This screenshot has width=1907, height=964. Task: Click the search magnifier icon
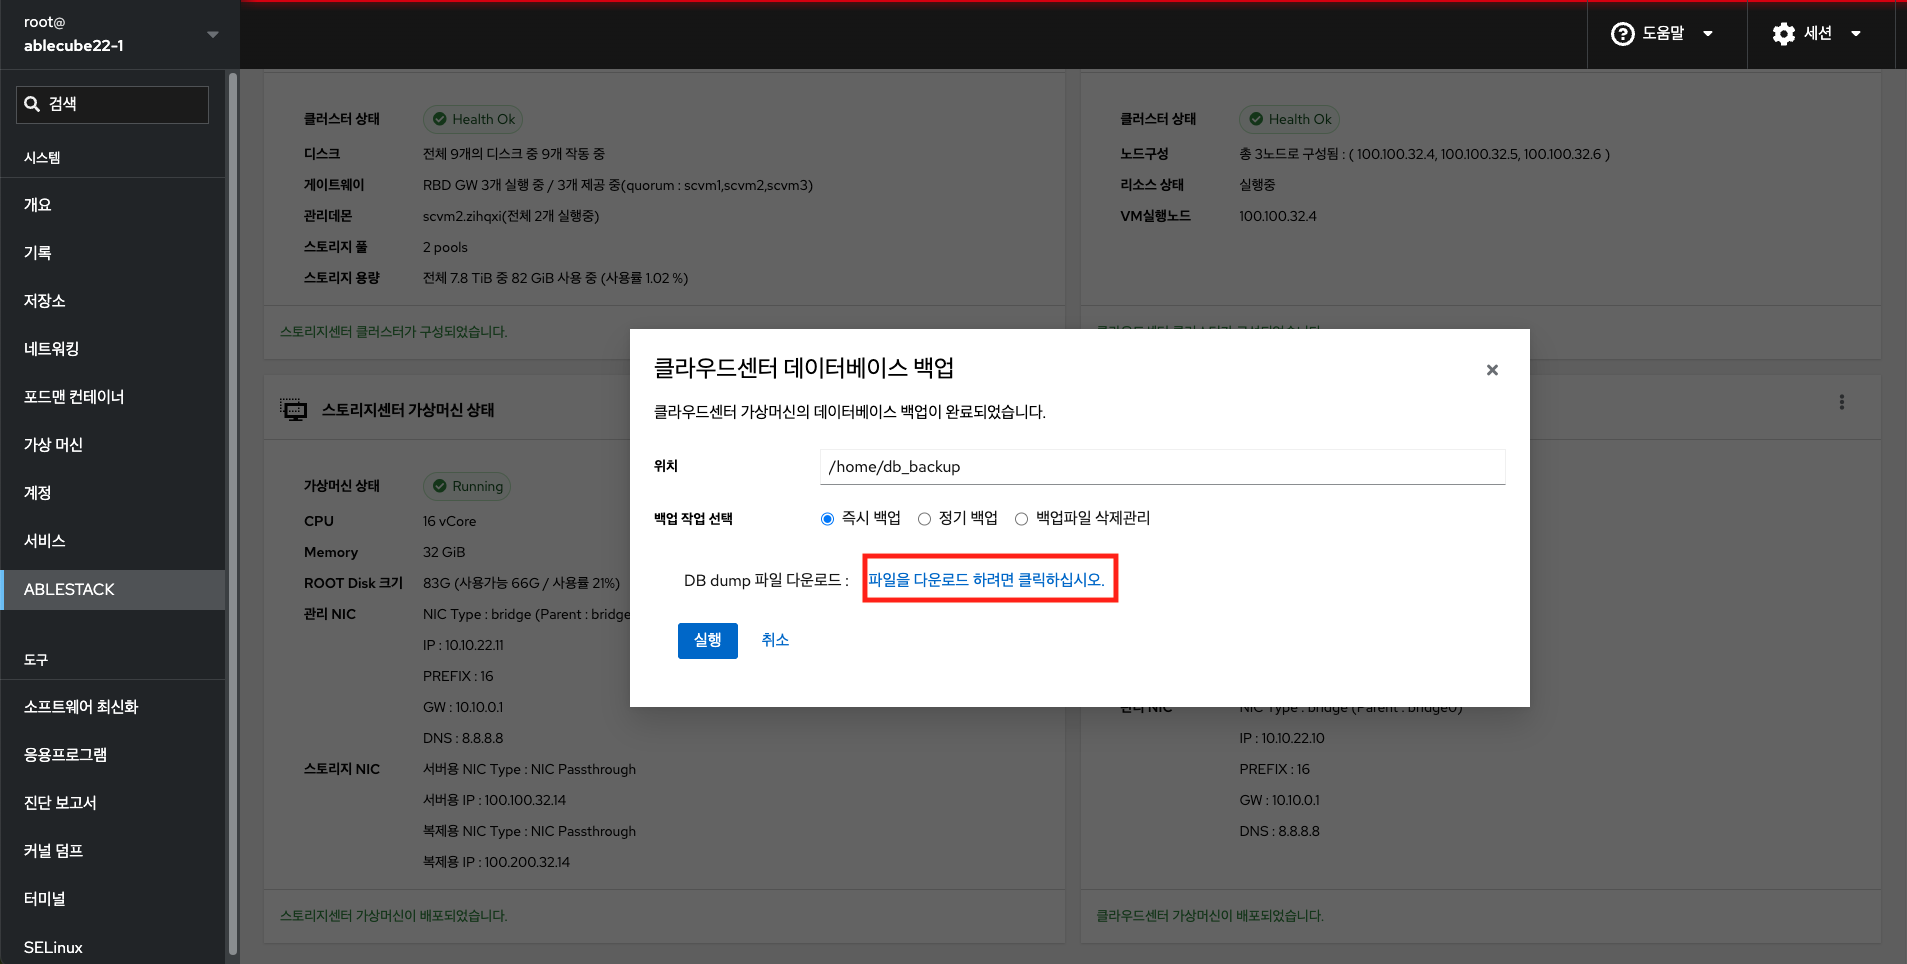[x=32, y=104]
